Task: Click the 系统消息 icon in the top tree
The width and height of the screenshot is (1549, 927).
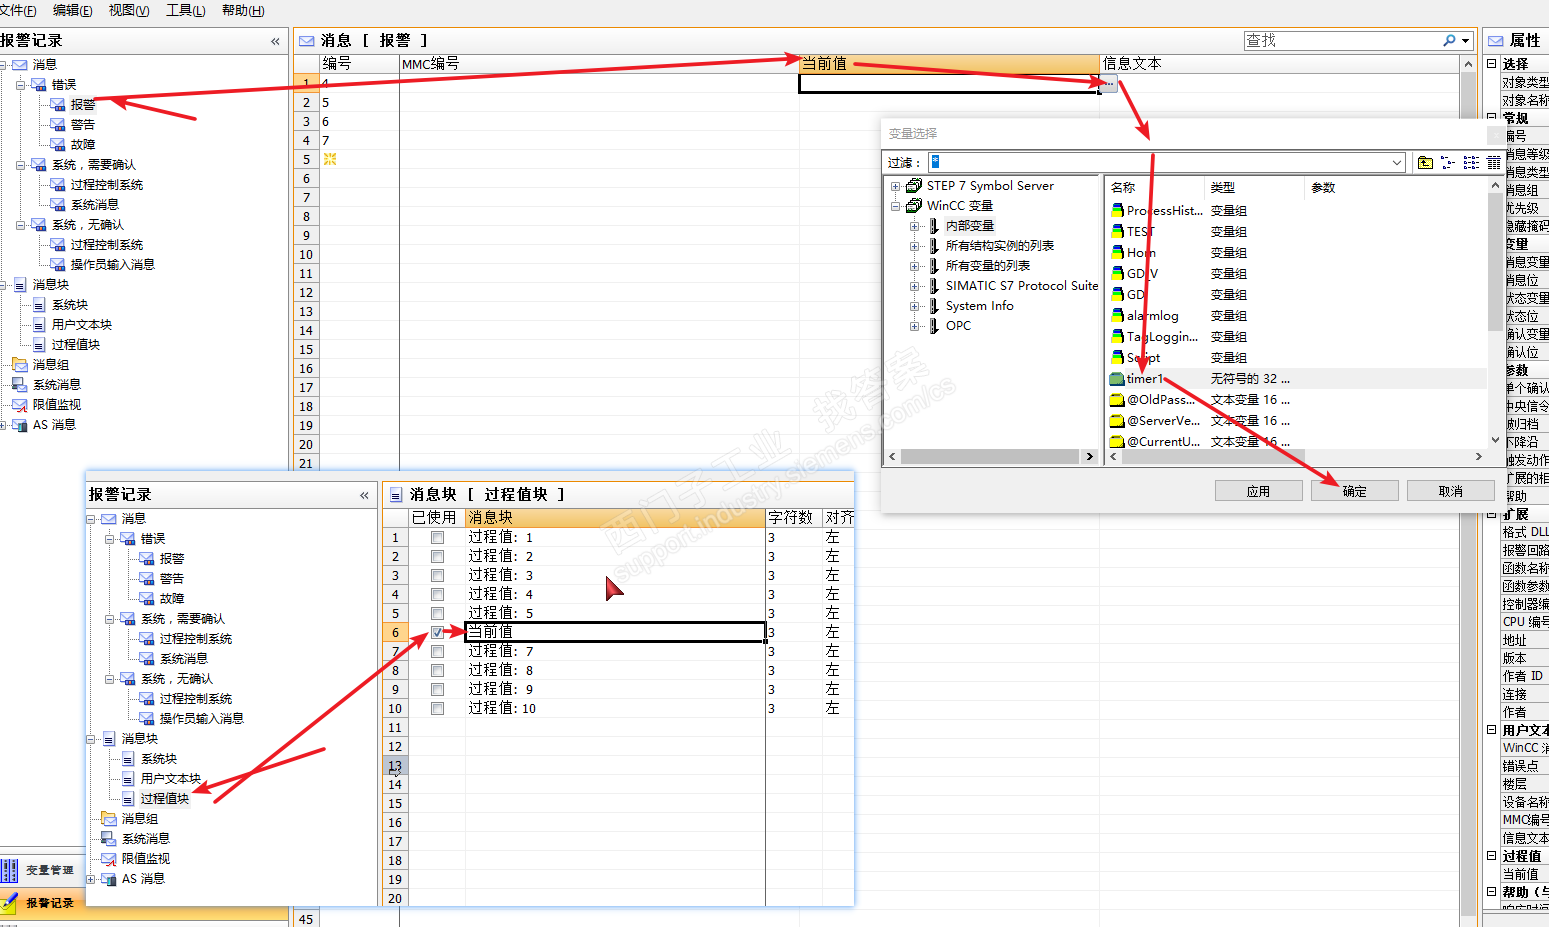Action: tap(20, 385)
